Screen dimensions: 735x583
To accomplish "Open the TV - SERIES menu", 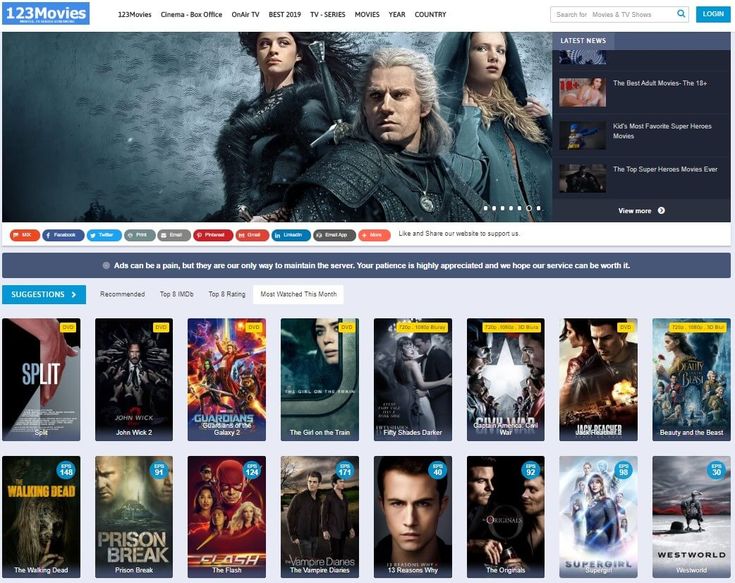I will pos(328,15).
